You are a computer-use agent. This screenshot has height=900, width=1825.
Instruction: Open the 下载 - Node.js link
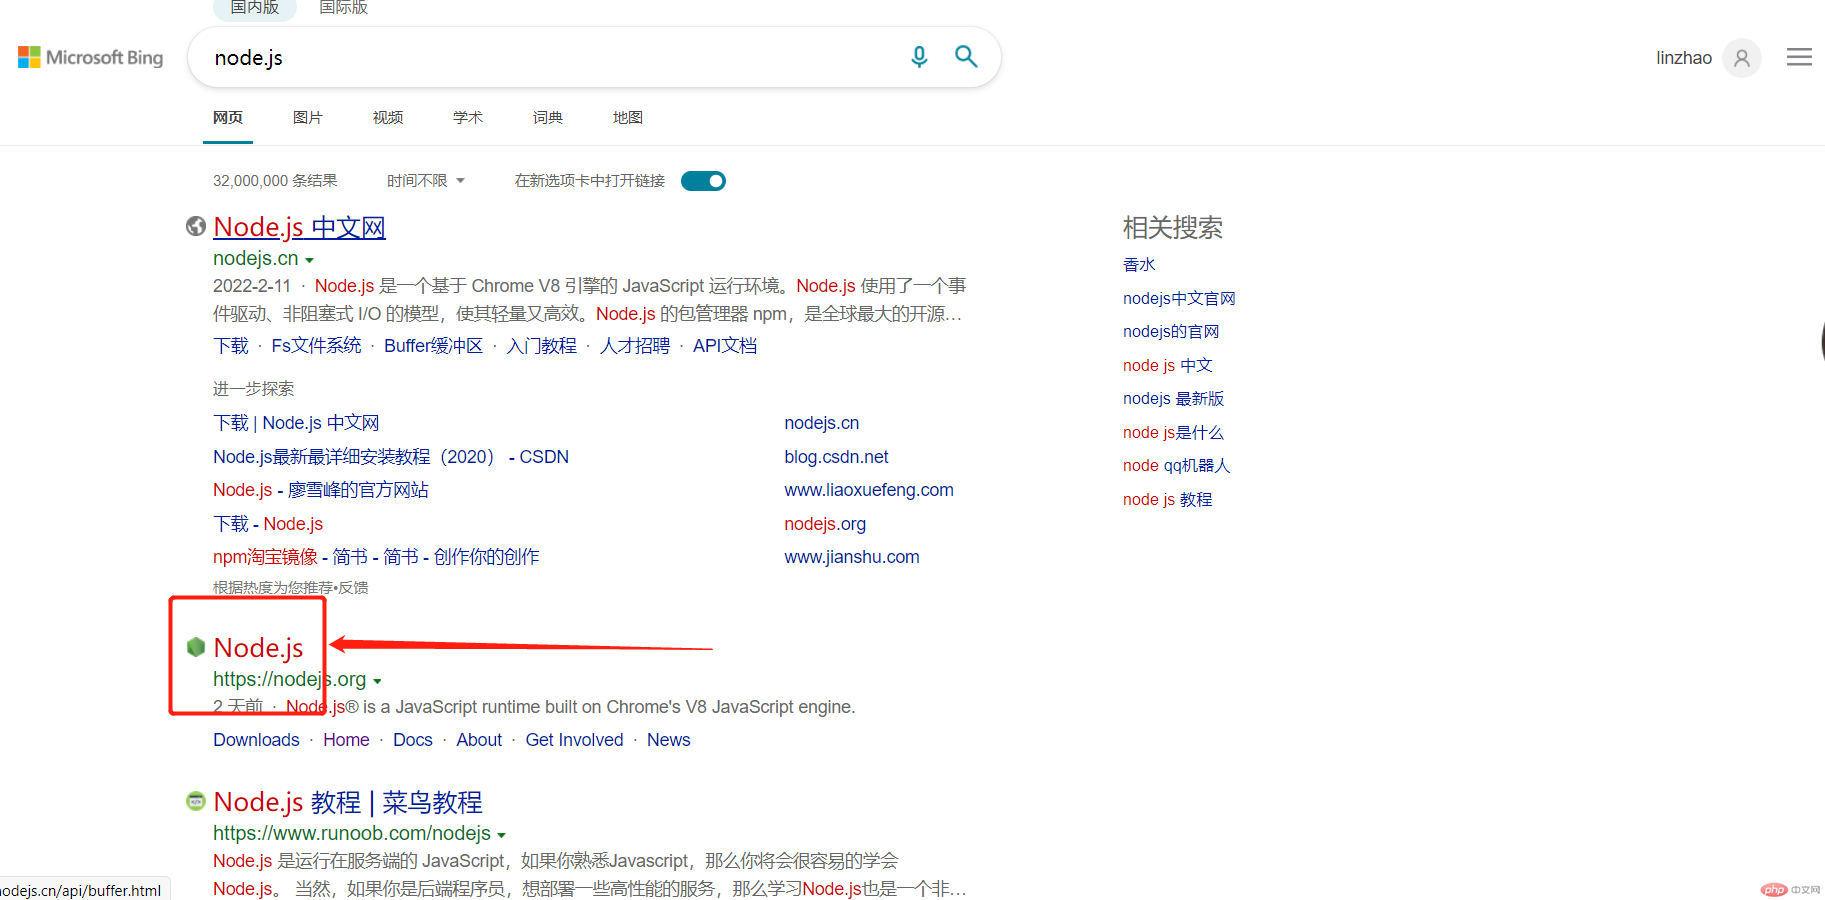(x=268, y=524)
